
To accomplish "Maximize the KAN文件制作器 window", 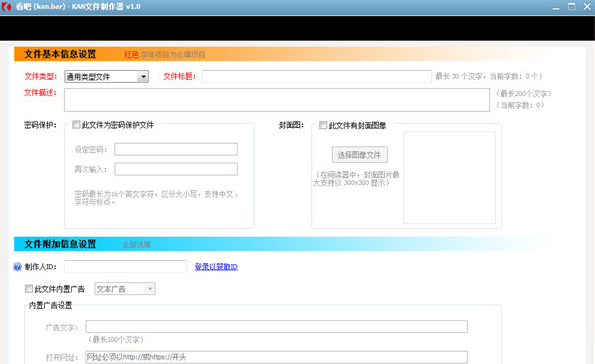I will point(571,6).
